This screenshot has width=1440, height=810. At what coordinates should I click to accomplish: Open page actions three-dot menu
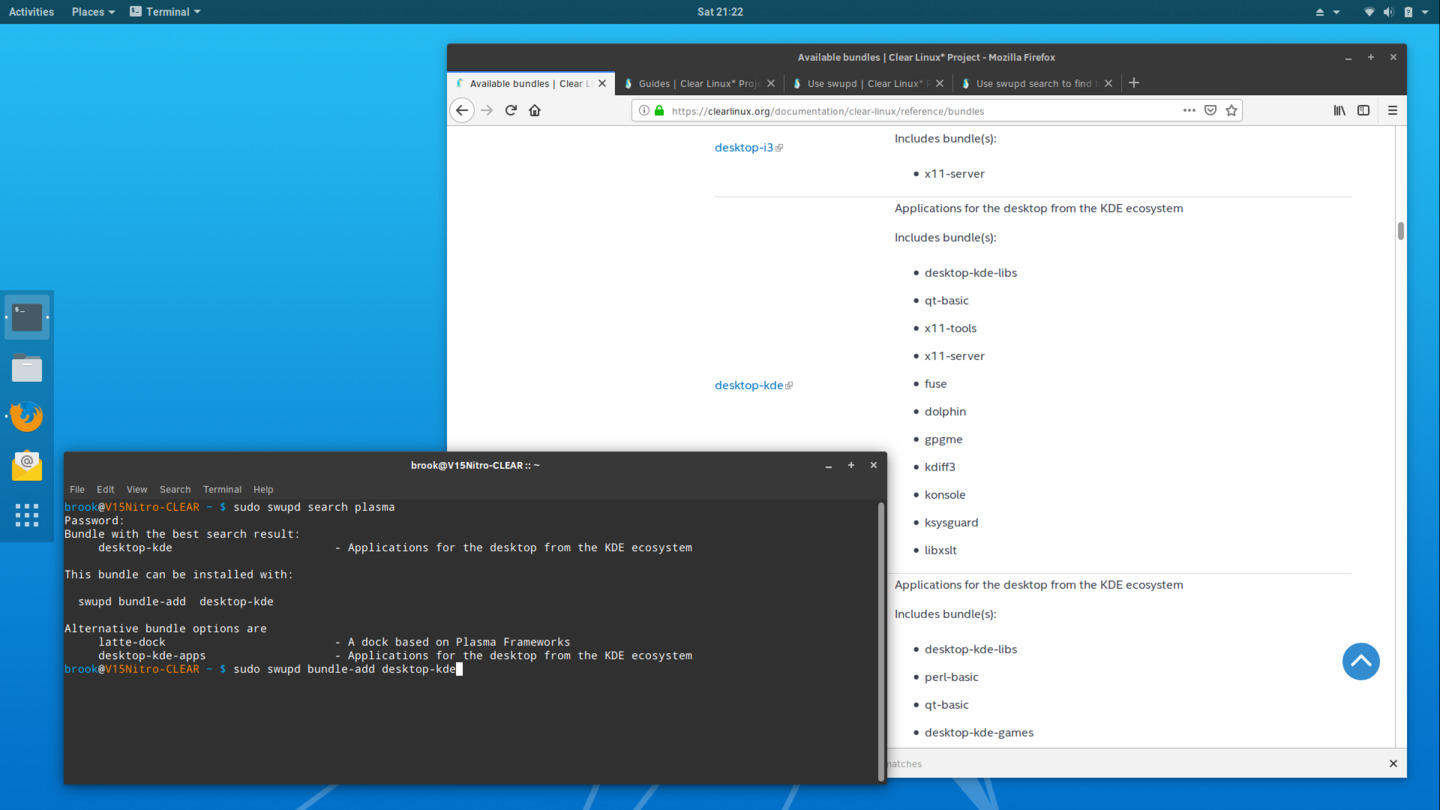pos(1189,111)
